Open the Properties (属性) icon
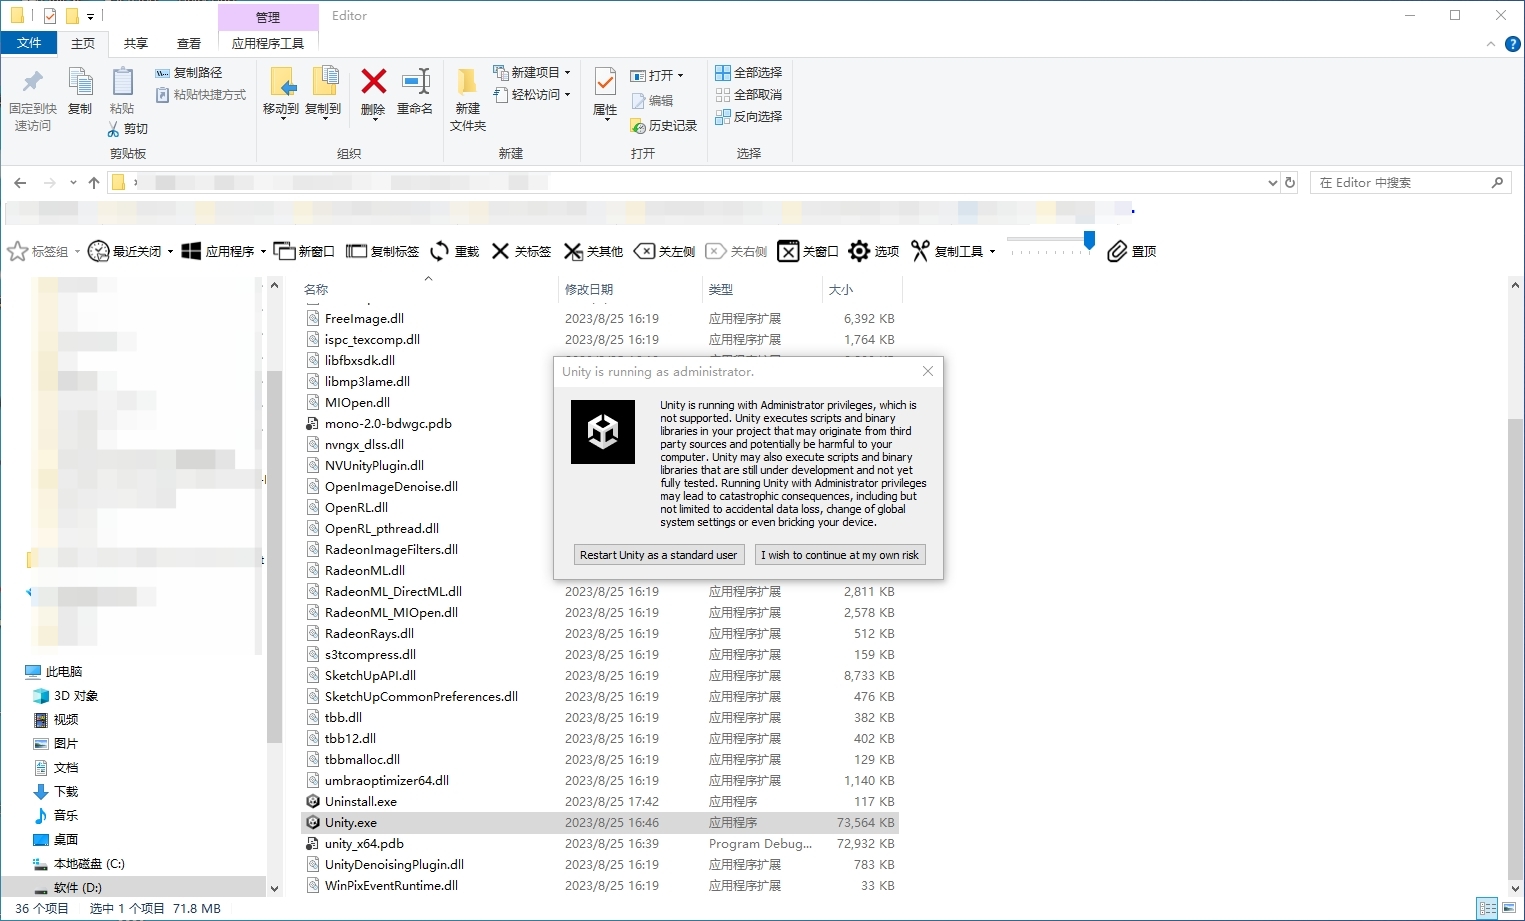The width and height of the screenshot is (1525, 921). (605, 82)
